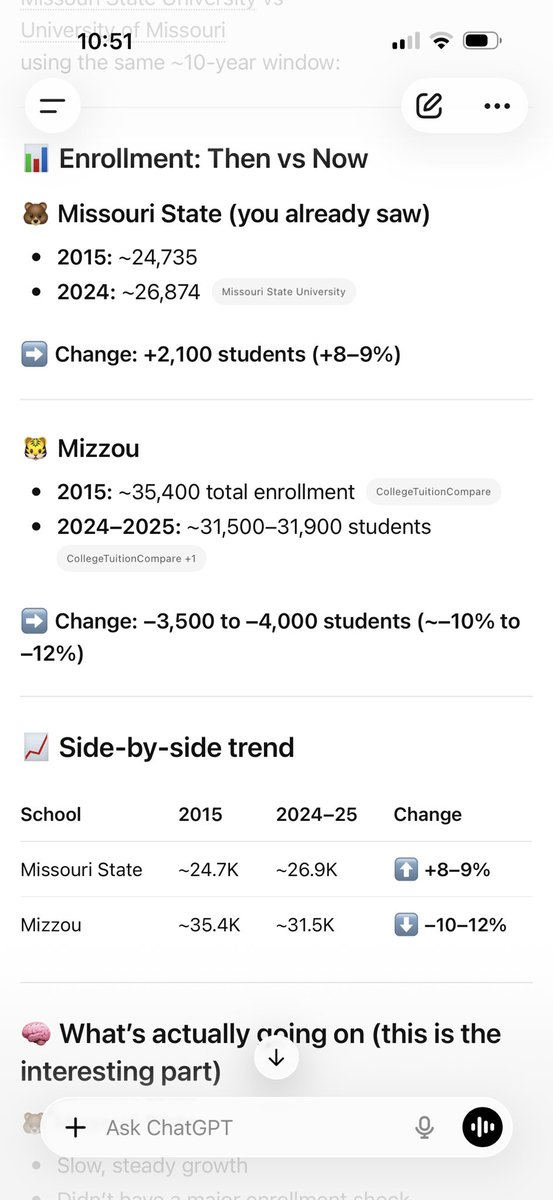Open the Missouri State University source chip
The image size is (553, 1200).
tap(283, 292)
